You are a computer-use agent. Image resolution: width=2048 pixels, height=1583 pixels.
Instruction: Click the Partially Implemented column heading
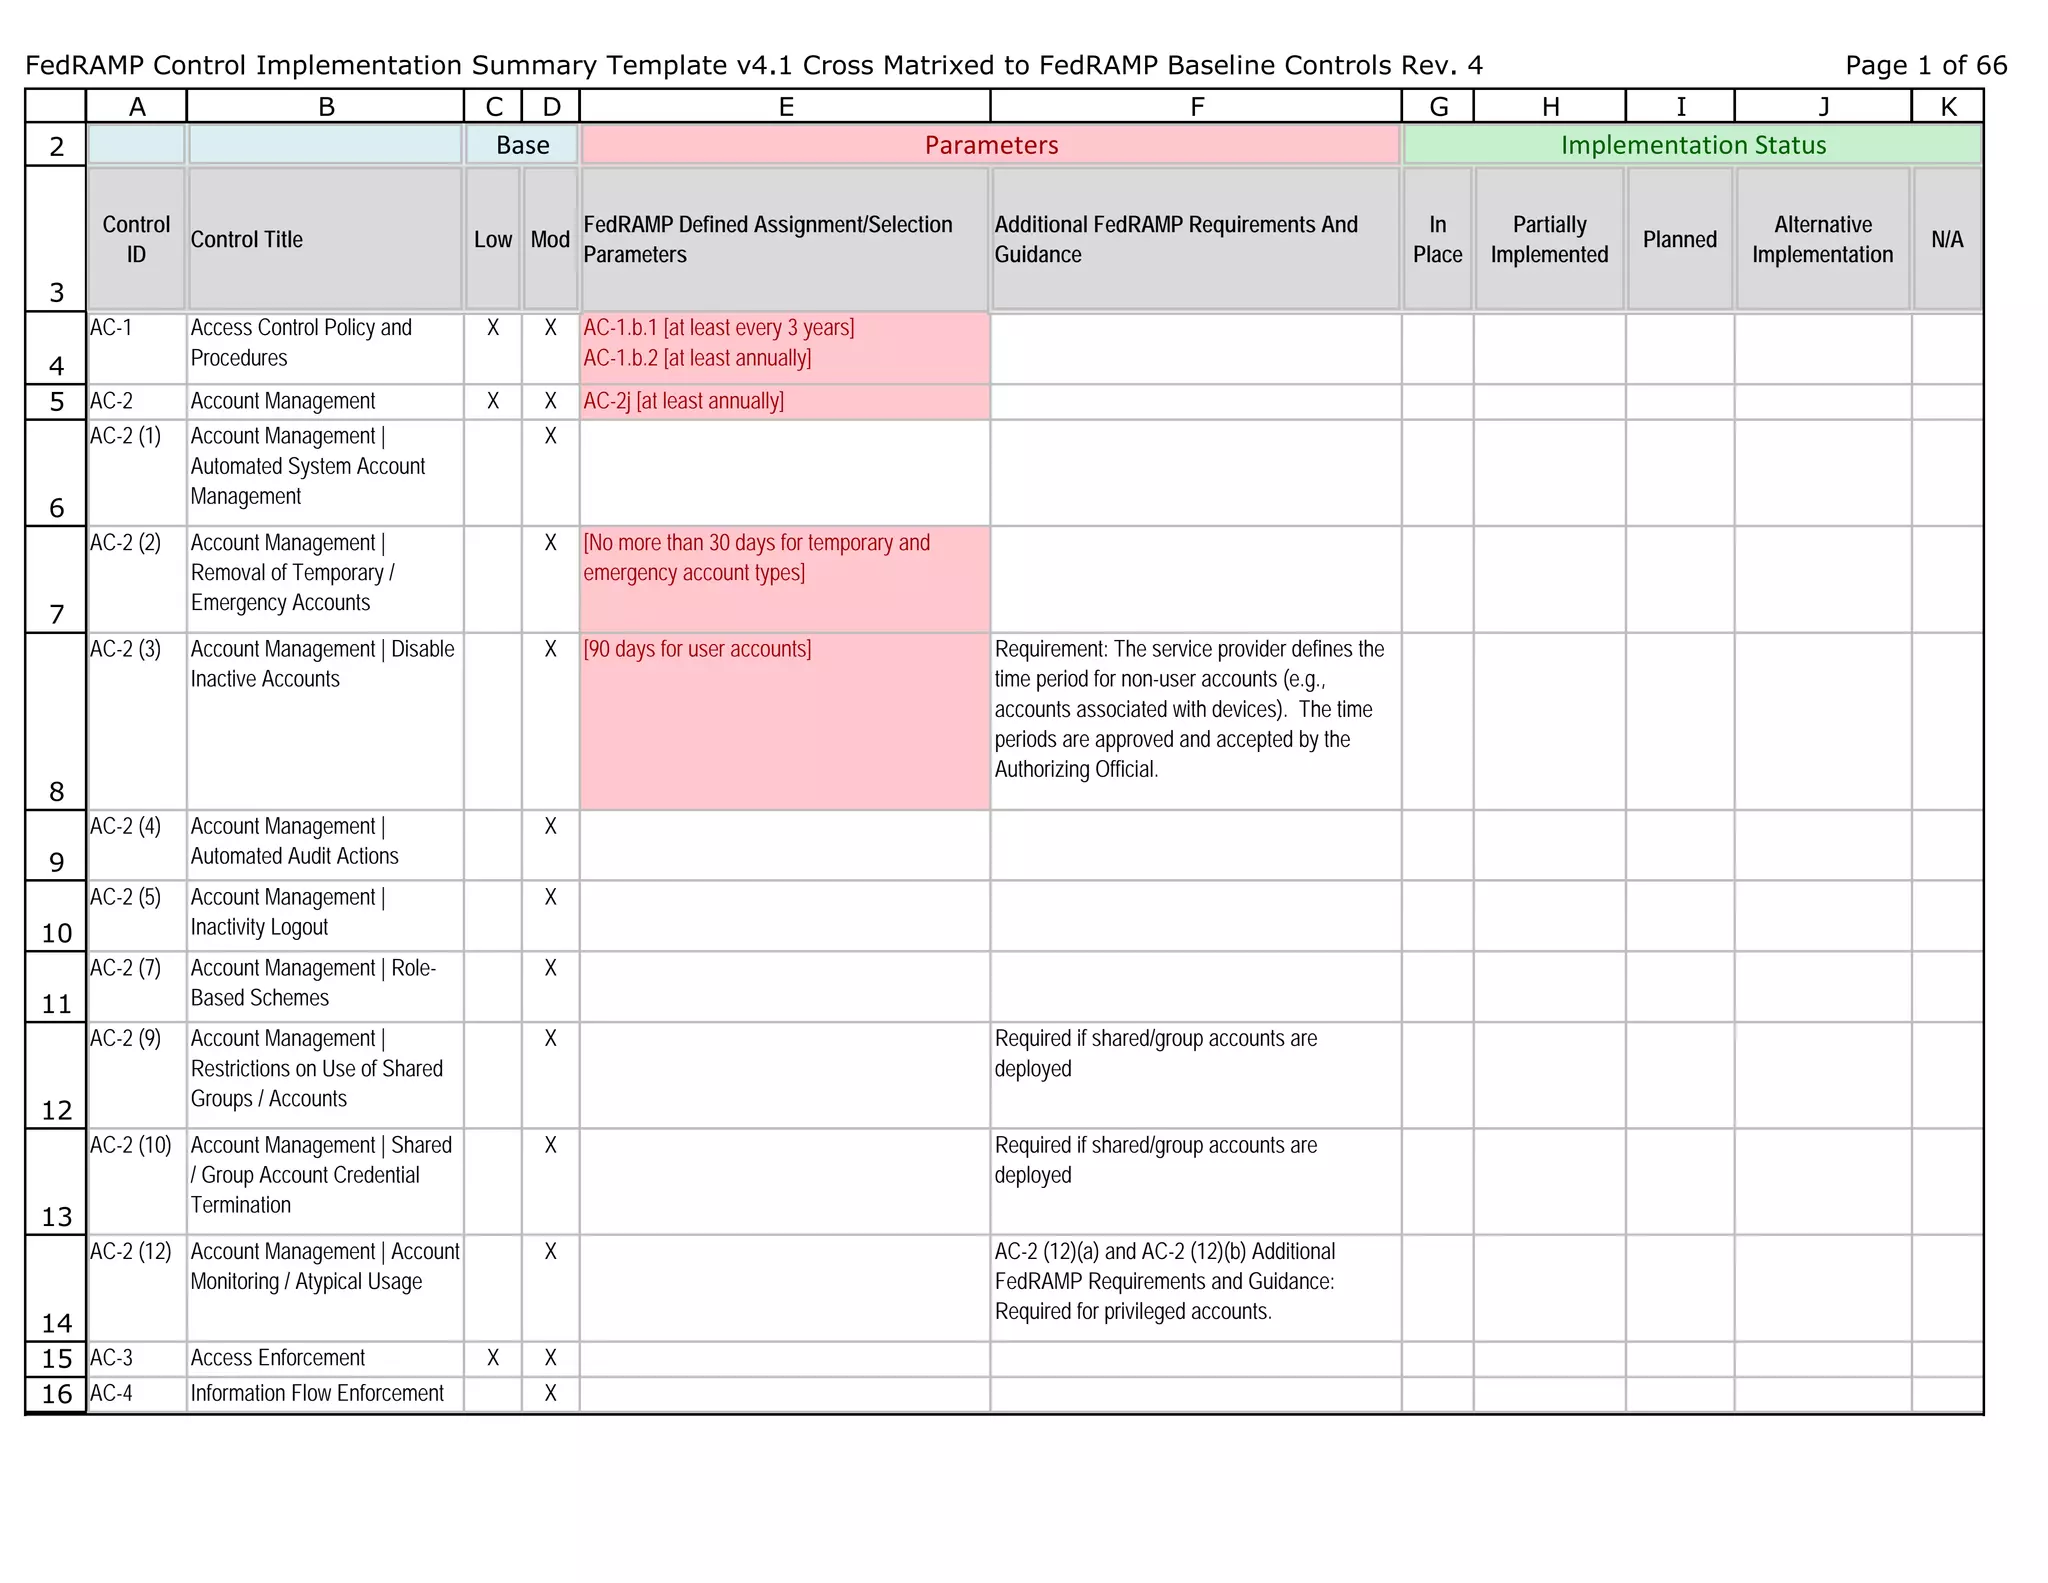click(x=1549, y=239)
